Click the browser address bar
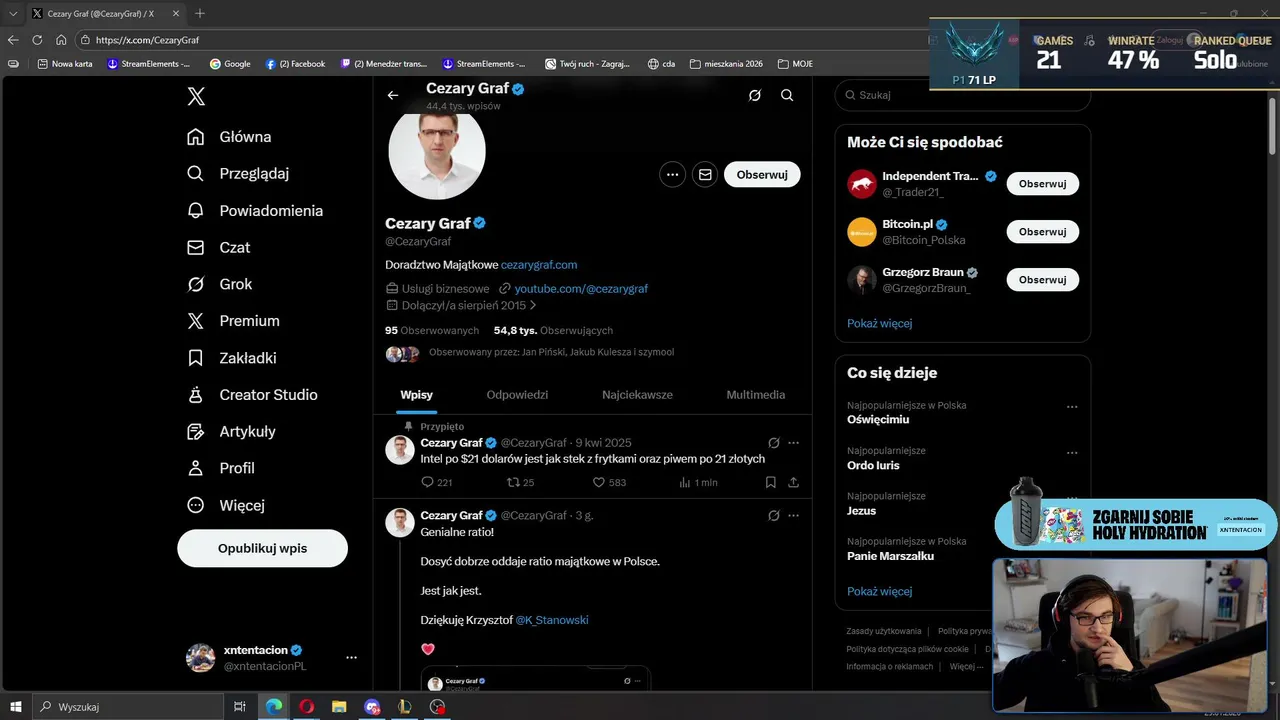The height and width of the screenshot is (720, 1280). (500, 40)
